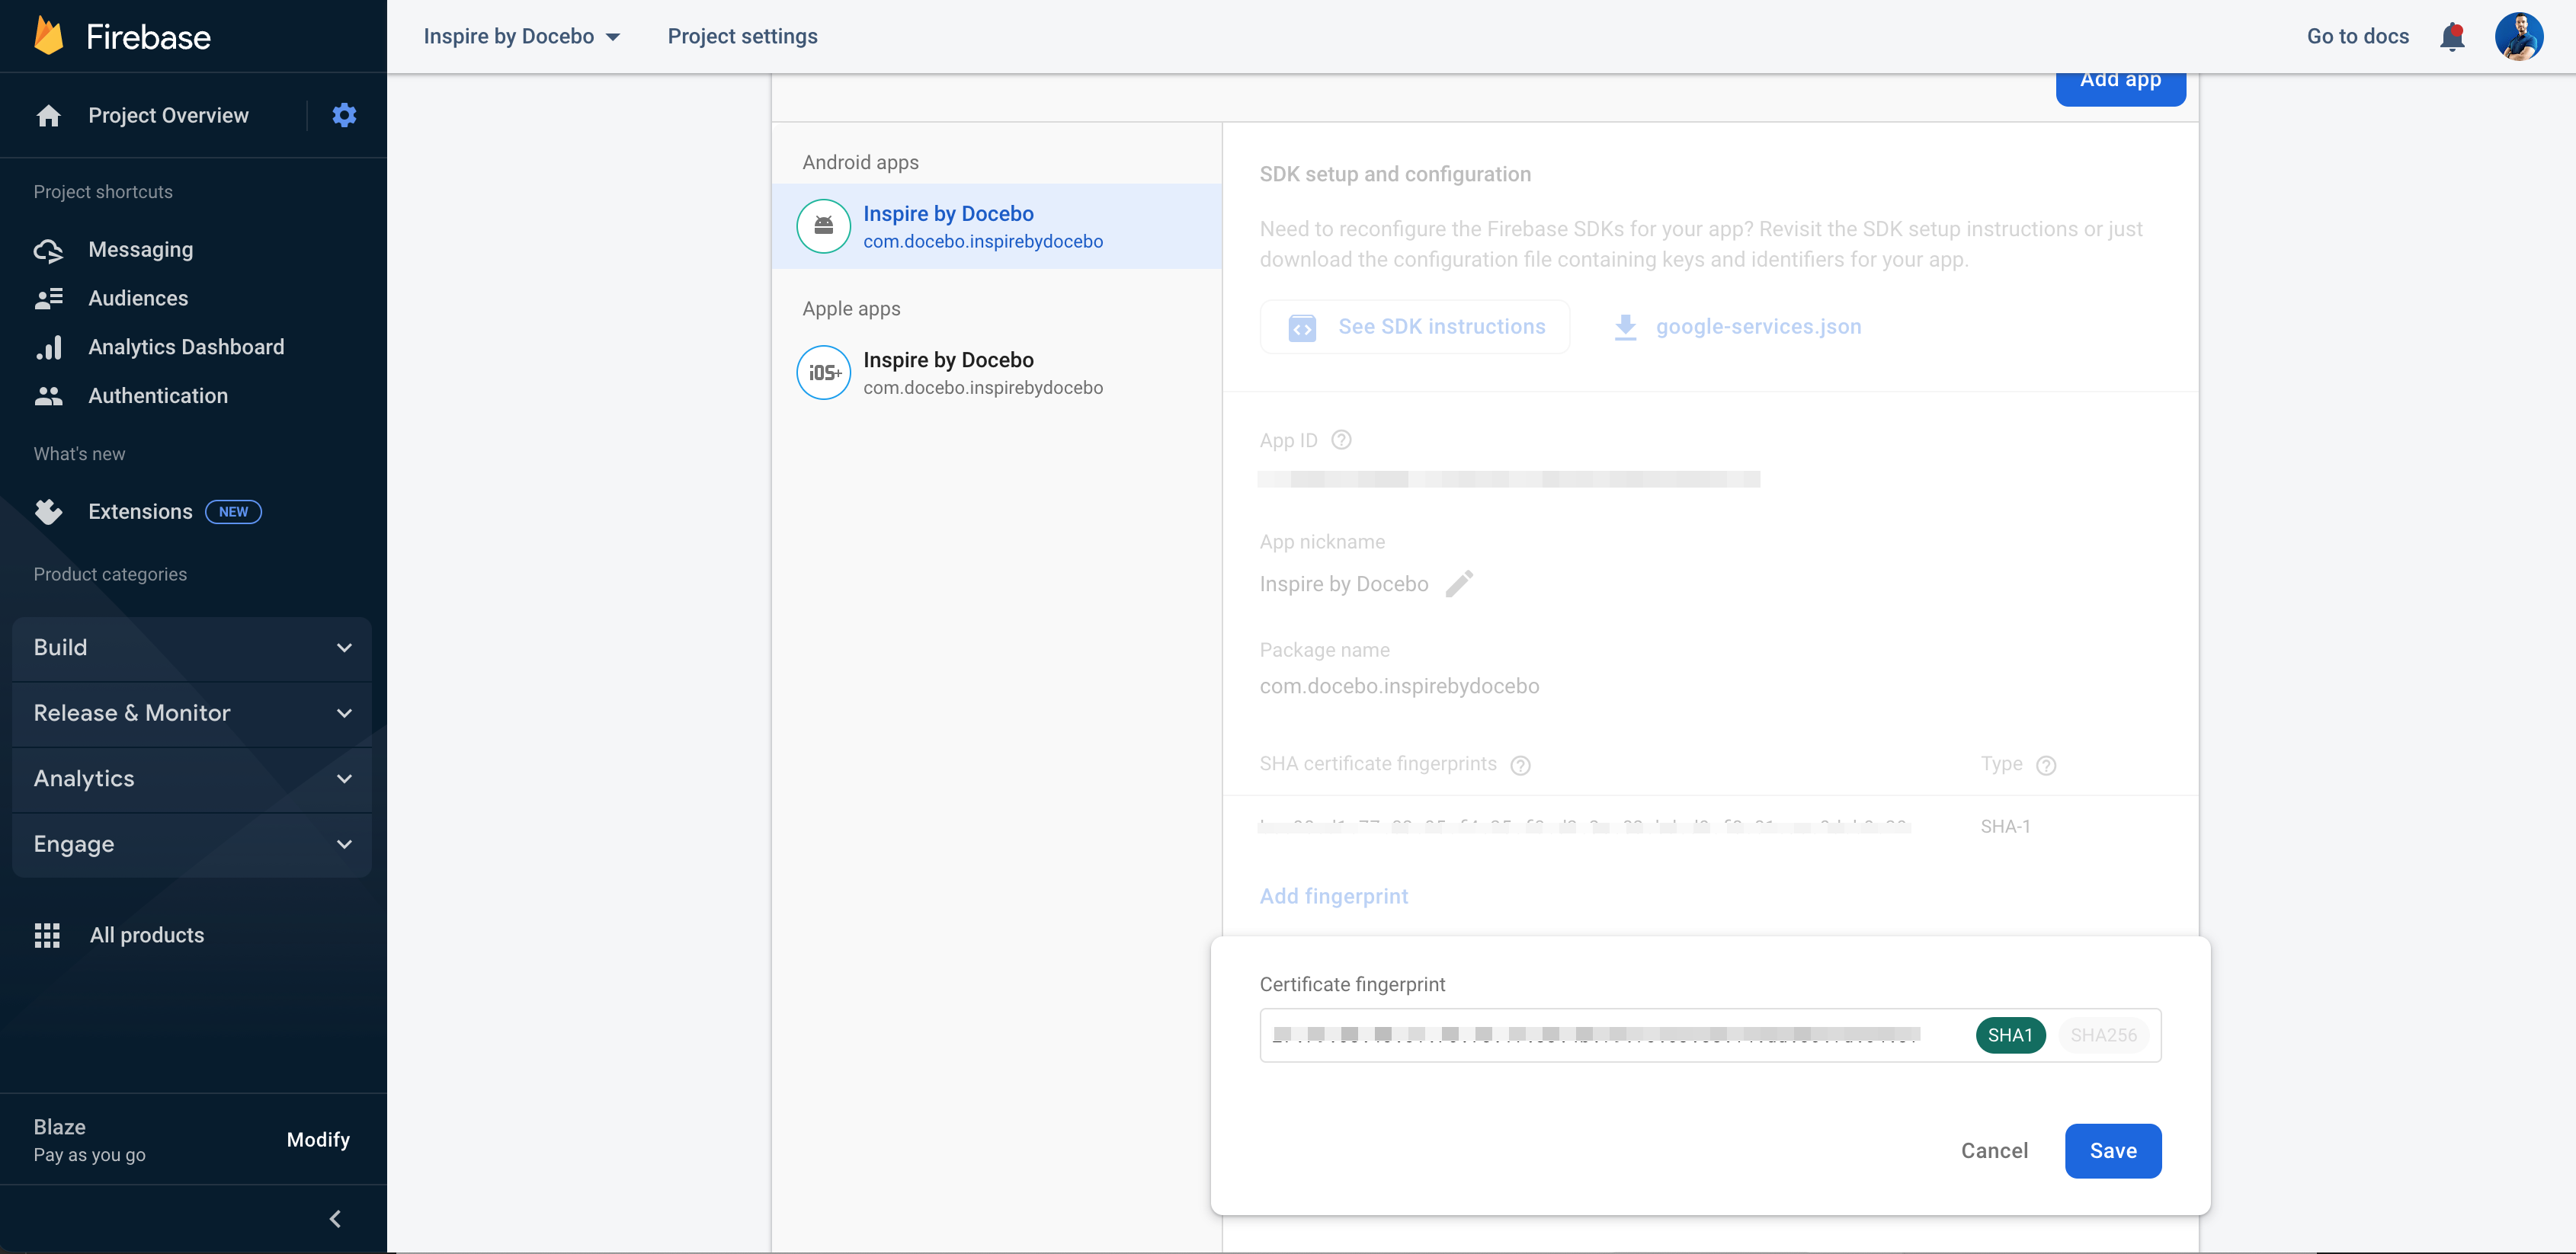Click the Messaging cloud icon
2576x1254 pixels.
[48, 250]
